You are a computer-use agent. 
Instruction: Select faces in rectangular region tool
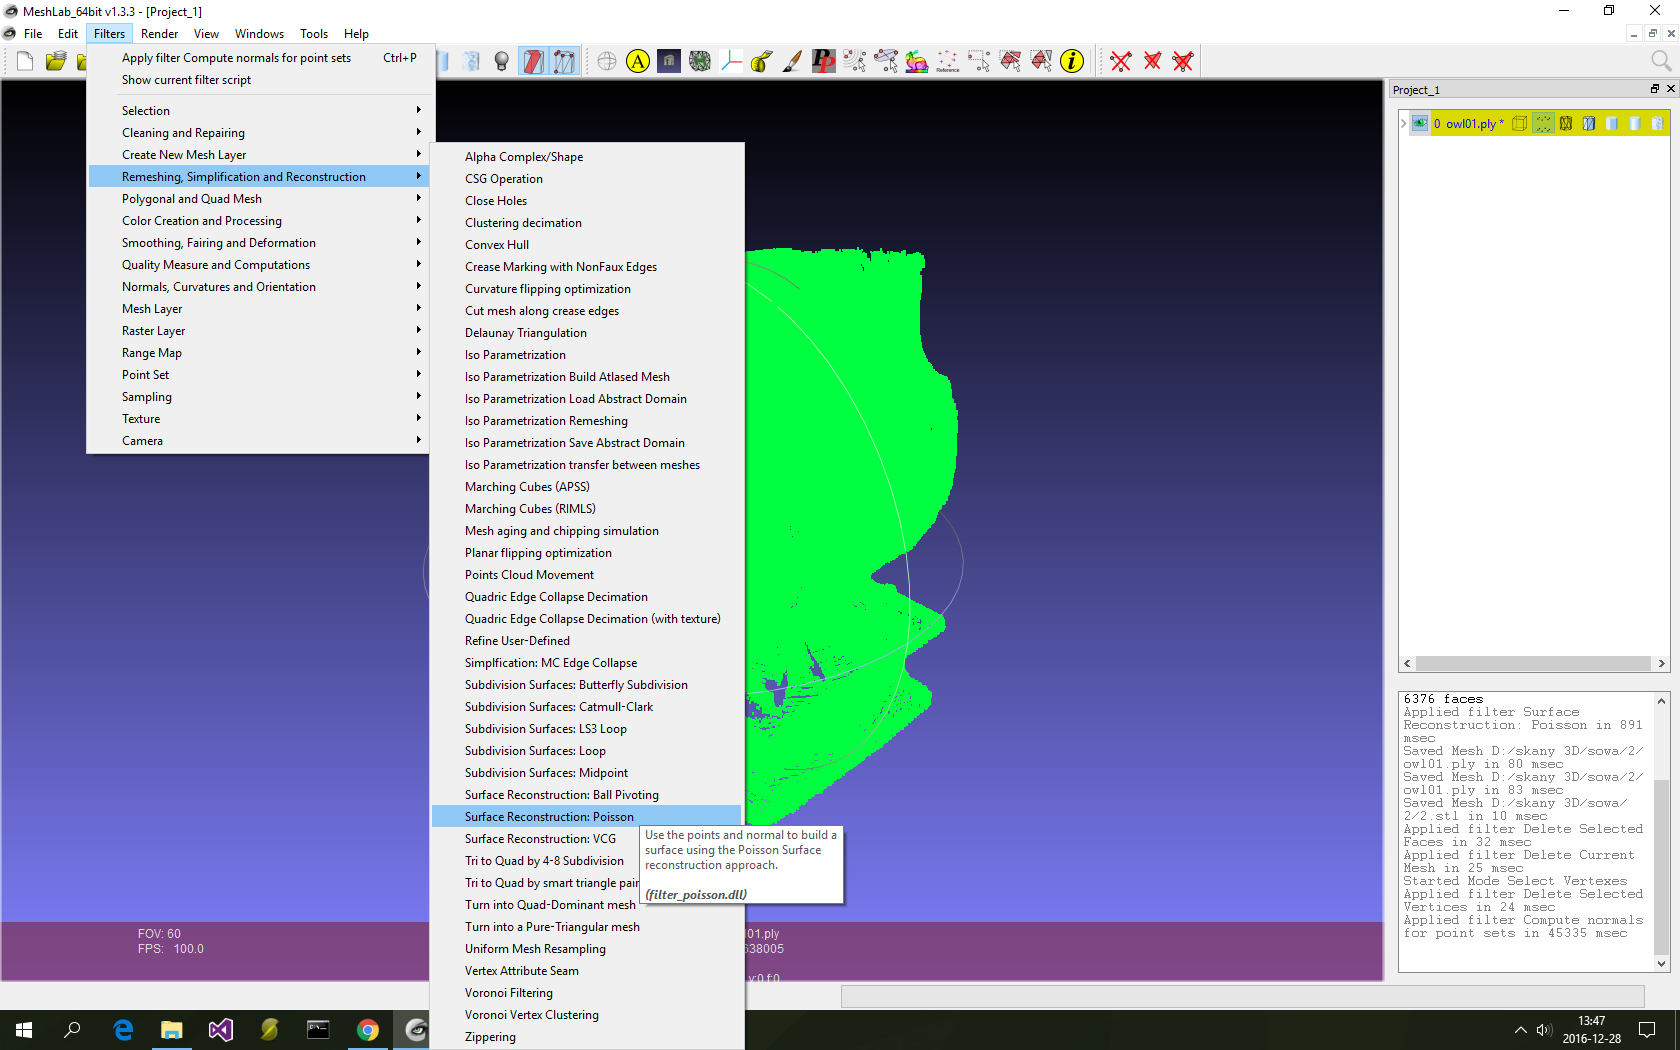(1010, 62)
